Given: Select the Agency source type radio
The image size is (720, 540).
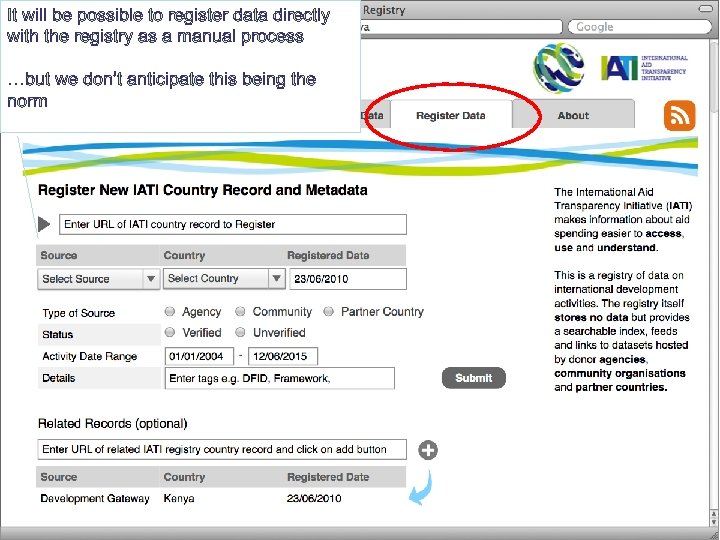Looking at the screenshot, I should coord(170,311).
